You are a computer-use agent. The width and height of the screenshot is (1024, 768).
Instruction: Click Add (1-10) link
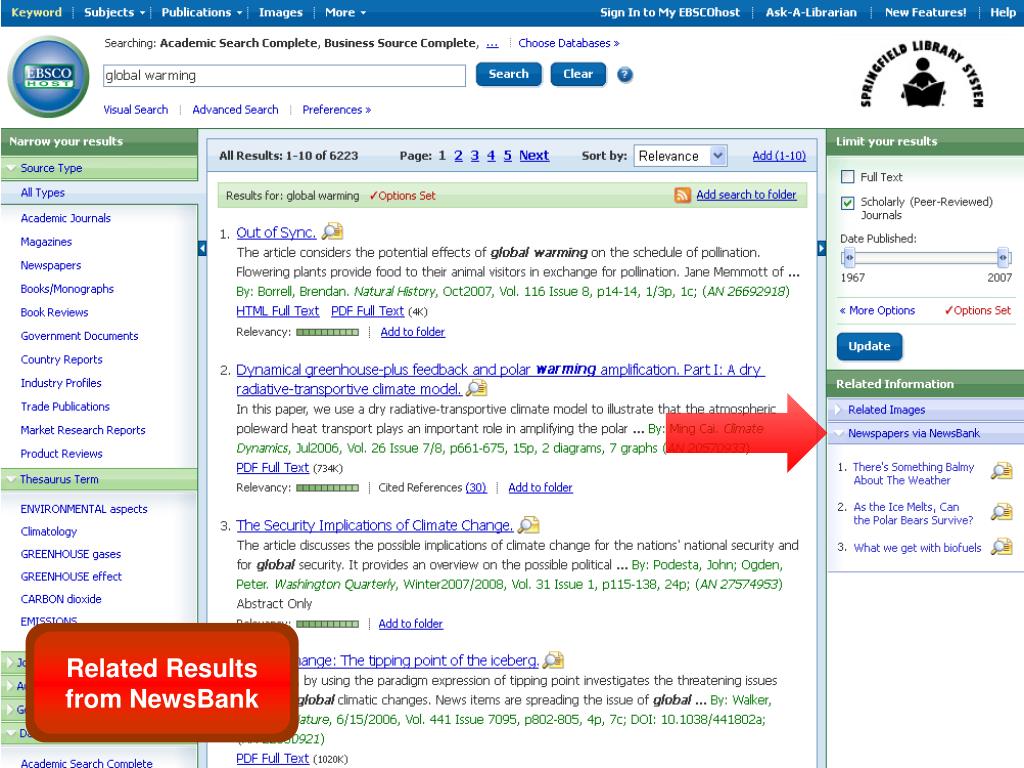[x=778, y=155]
